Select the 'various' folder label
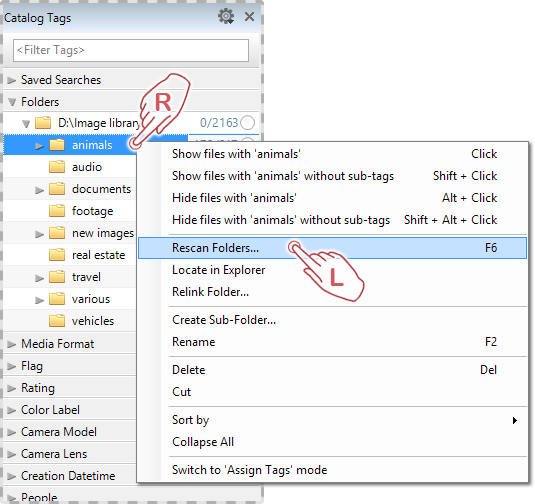This screenshot has height=504, width=535. pyautogui.click(x=91, y=299)
